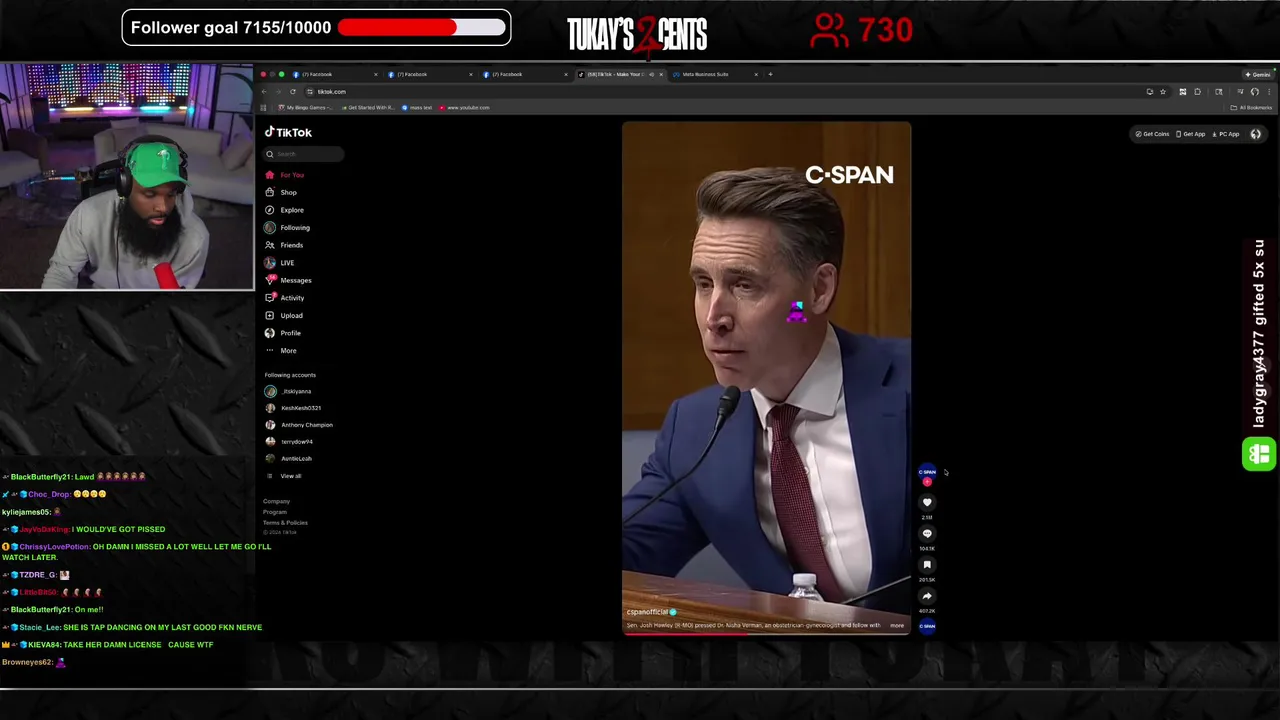
Task: Expand Program footer section
Action: [x=274, y=512]
